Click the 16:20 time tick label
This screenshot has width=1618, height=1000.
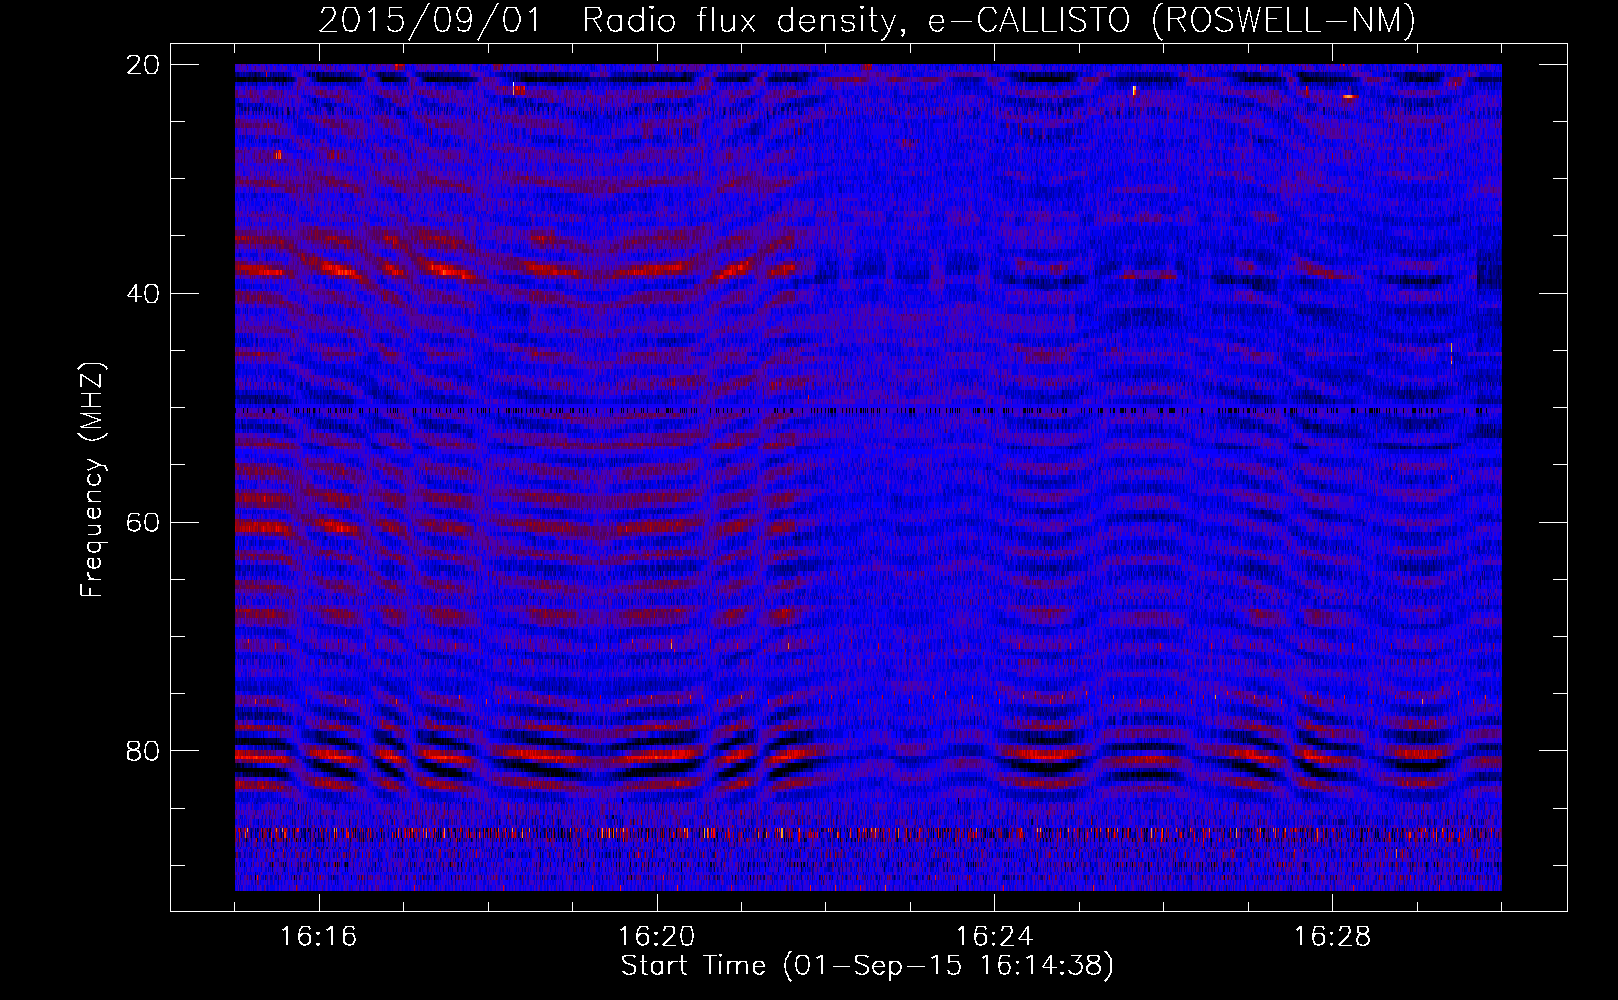657,937
